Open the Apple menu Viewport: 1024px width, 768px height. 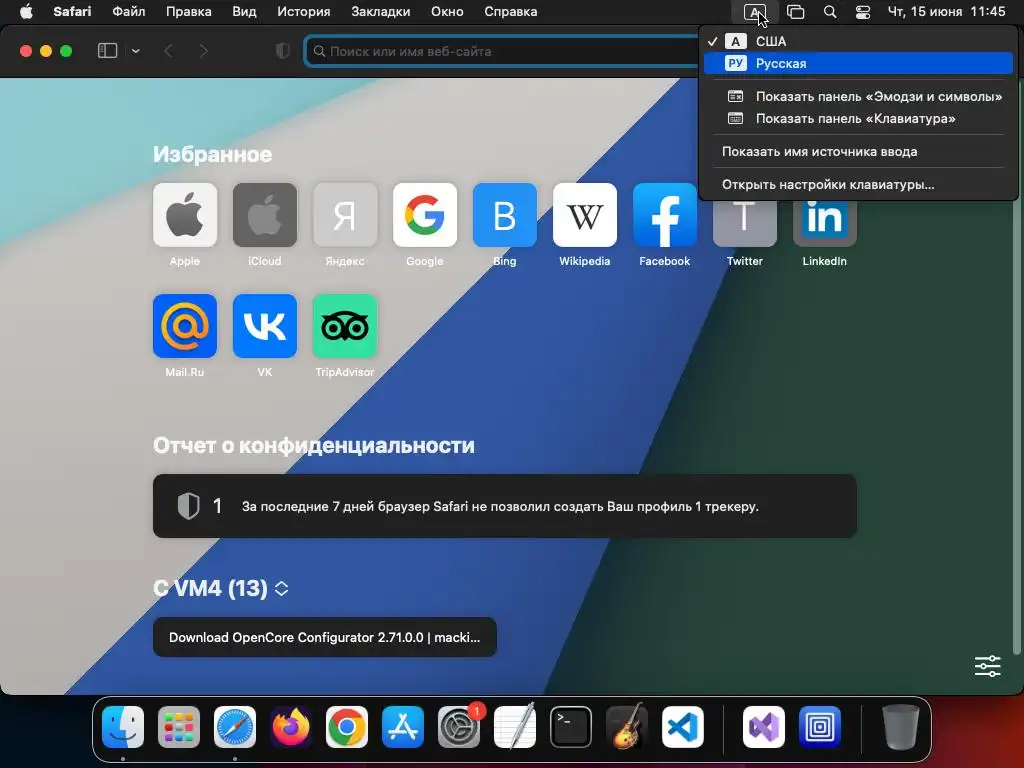click(26, 12)
